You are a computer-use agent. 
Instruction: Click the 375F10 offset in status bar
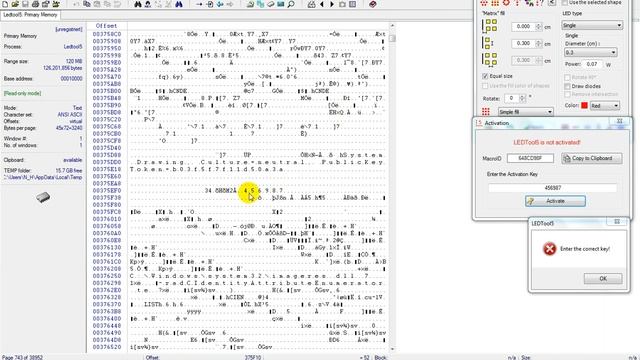(x=253, y=358)
